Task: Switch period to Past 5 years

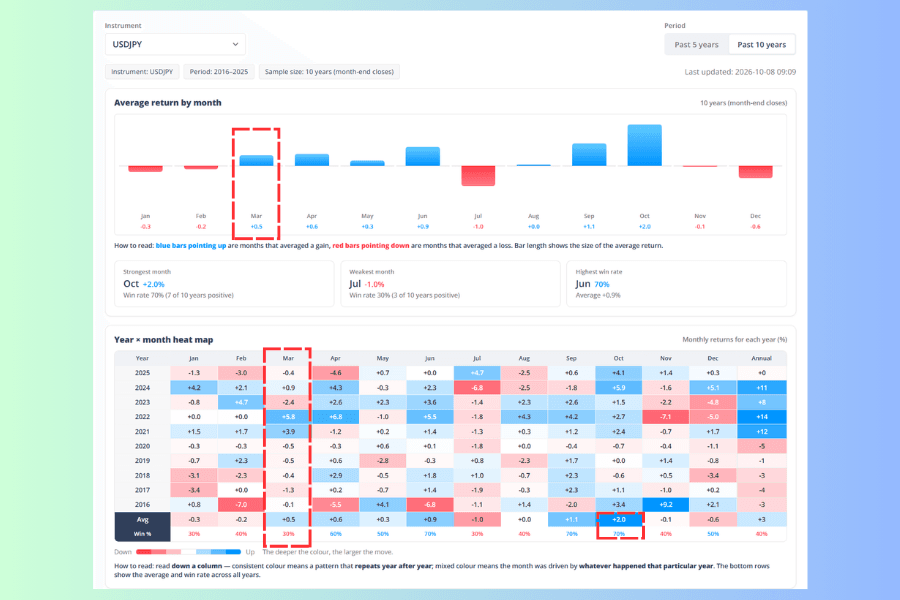Action: [696, 44]
